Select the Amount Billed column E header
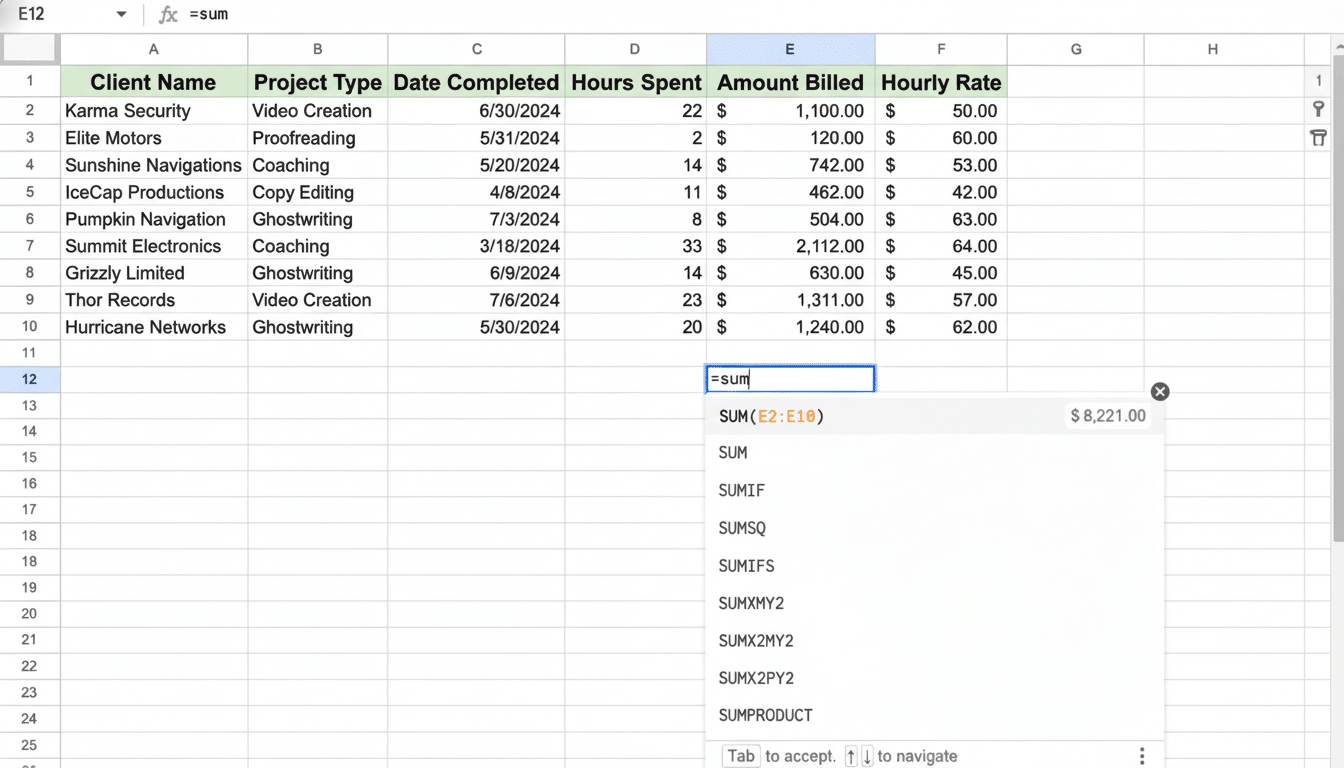1344x768 pixels. [x=790, y=48]
